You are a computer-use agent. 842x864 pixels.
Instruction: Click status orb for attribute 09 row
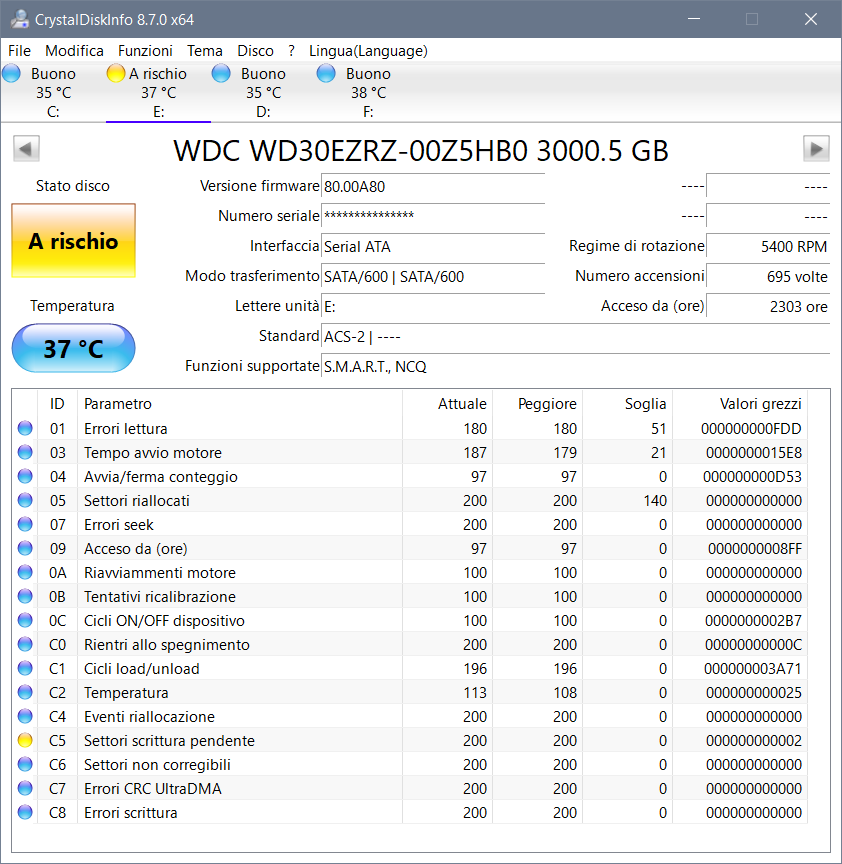[x=25, y=548]
